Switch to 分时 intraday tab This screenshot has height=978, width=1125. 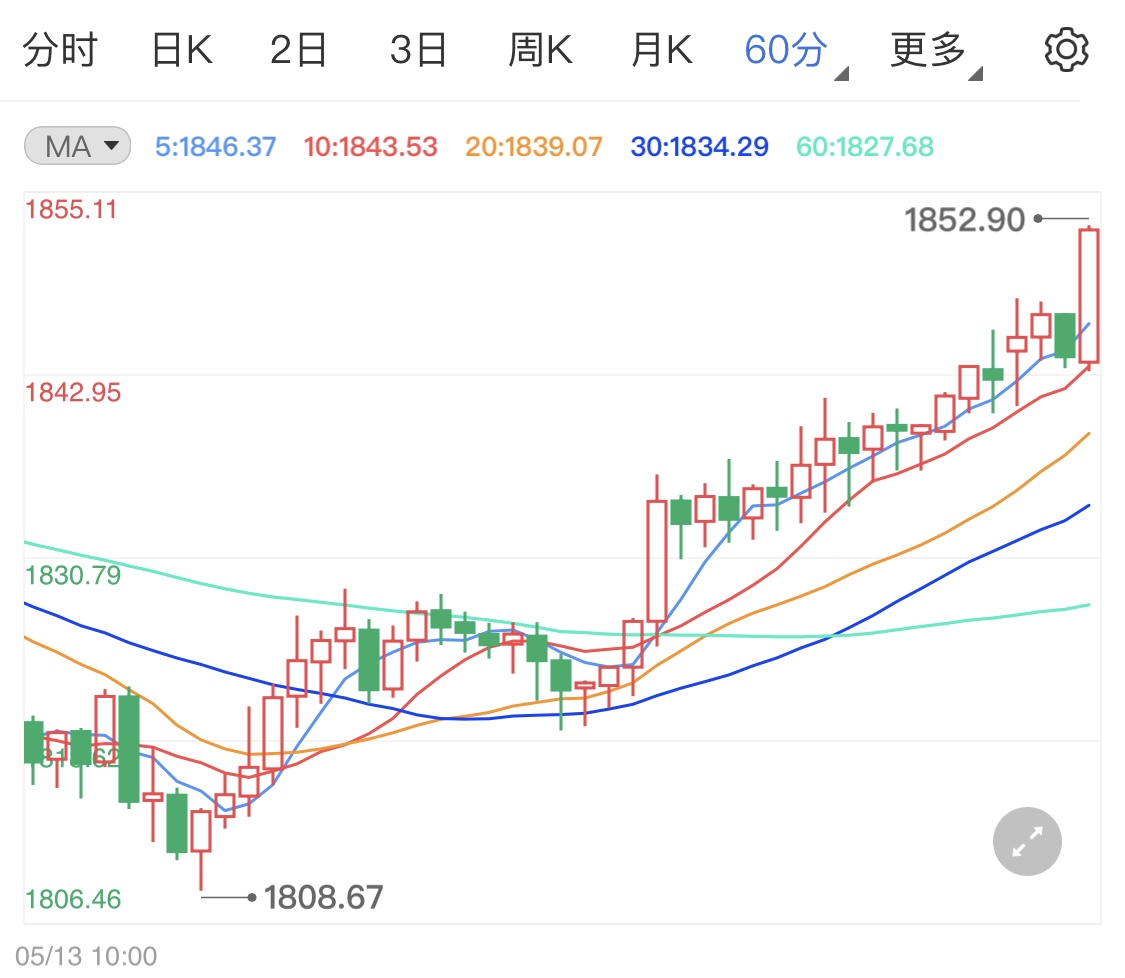tap(60, 50)
